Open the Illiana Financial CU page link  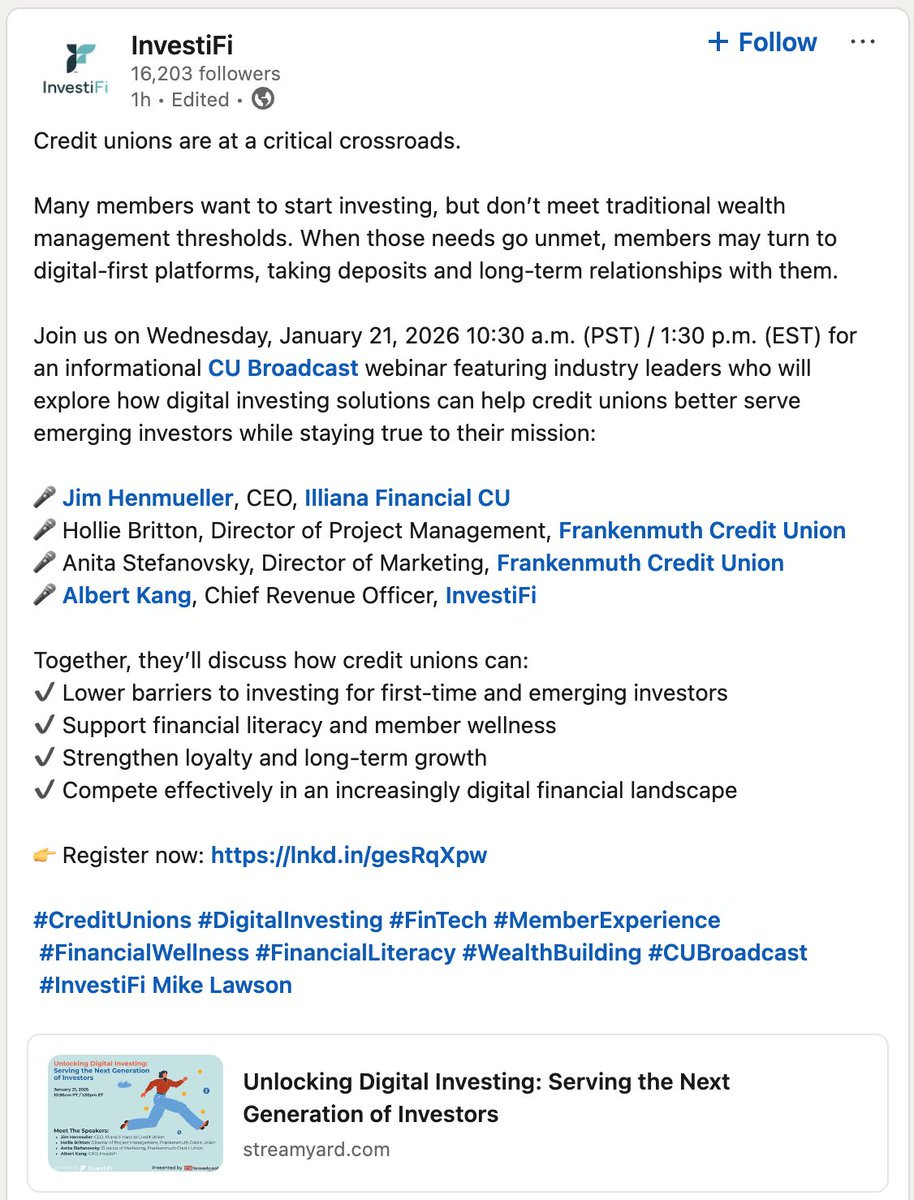[x=407, y=498]
